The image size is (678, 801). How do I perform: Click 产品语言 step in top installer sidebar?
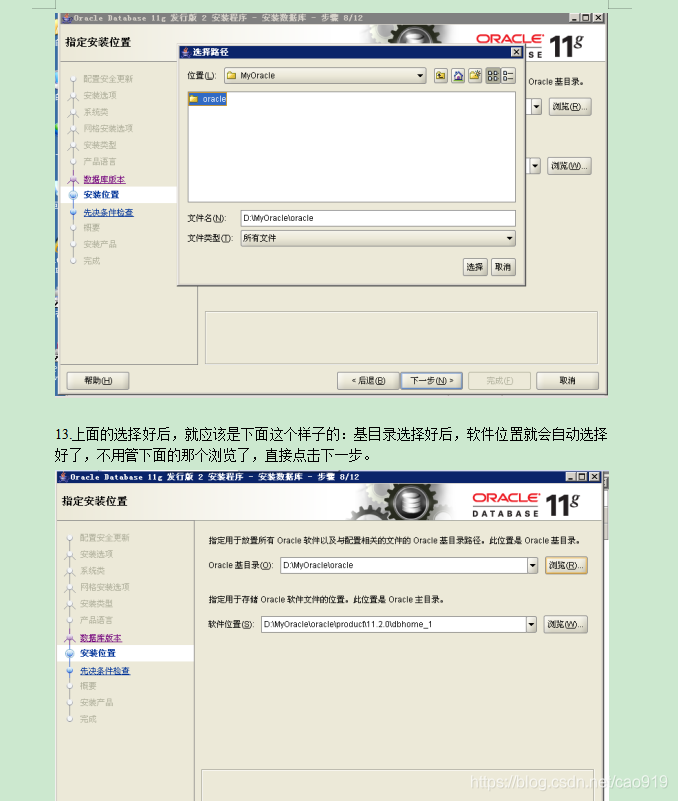(100, 161)
